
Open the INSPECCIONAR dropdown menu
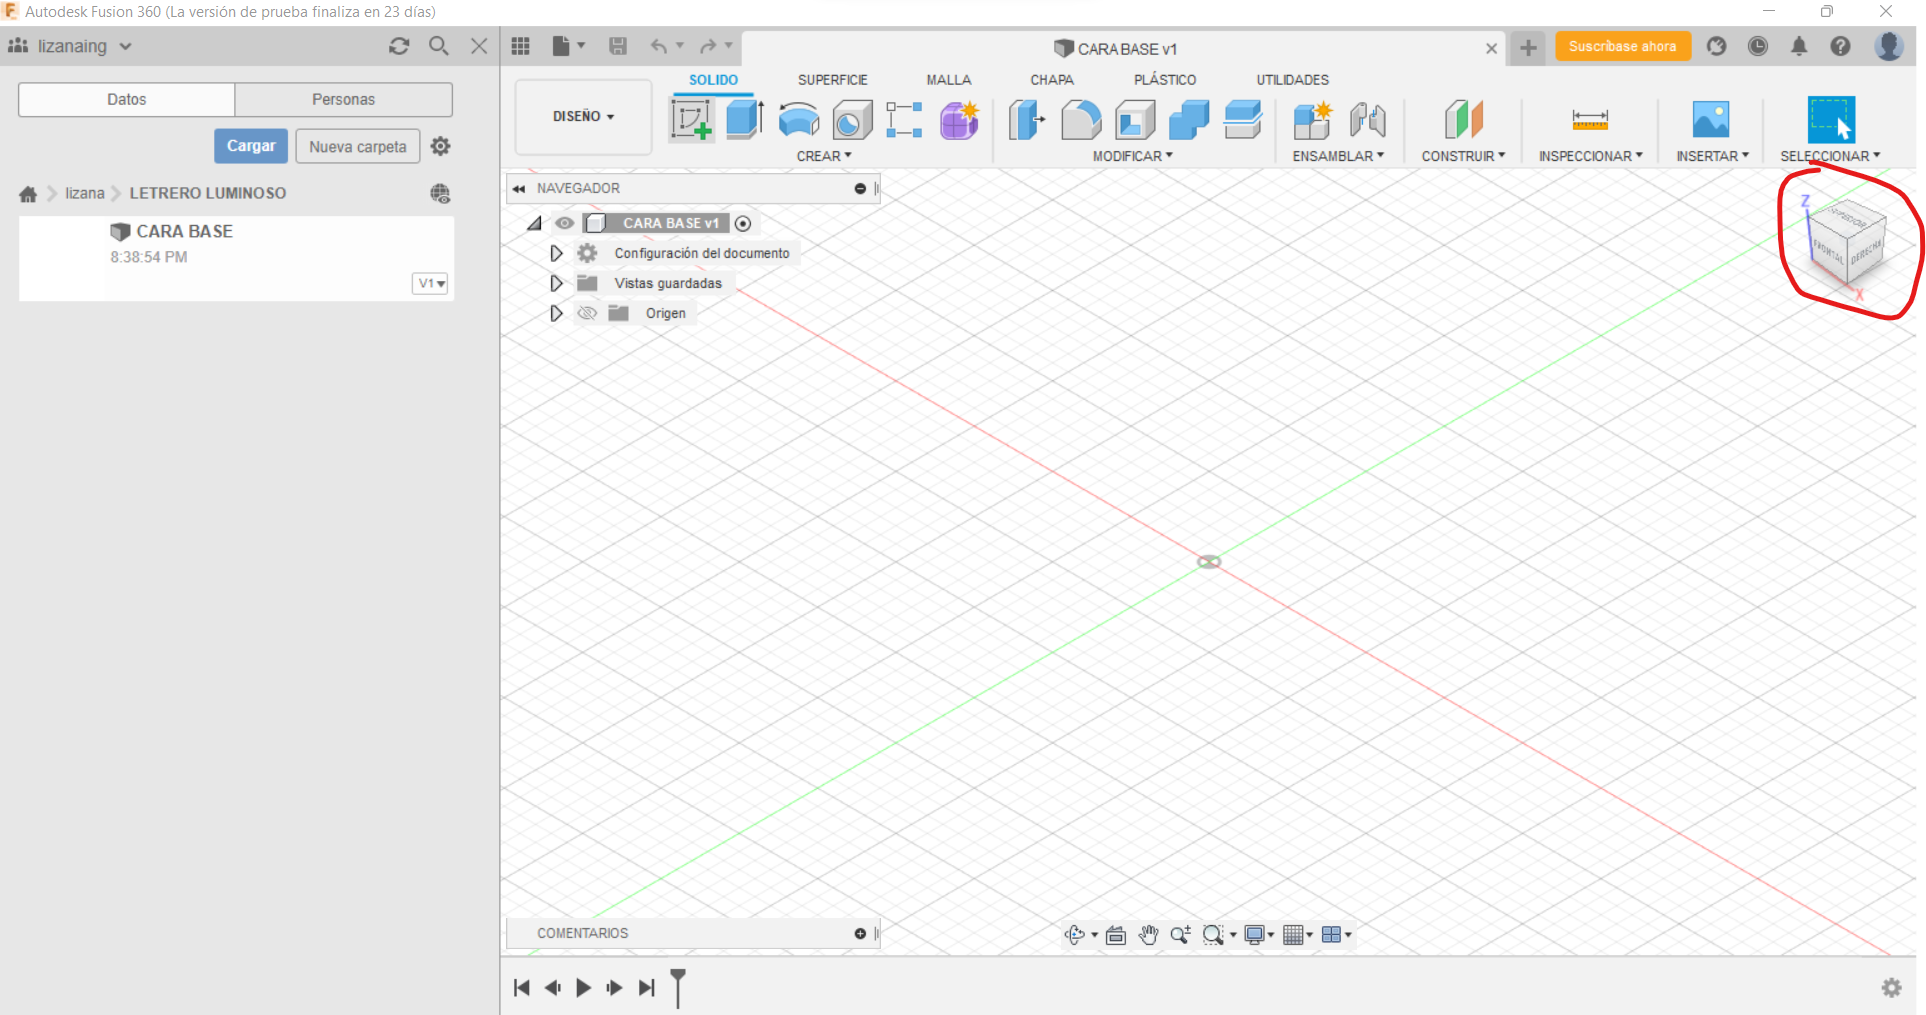pyautogui.click(x=1590, y=156)
